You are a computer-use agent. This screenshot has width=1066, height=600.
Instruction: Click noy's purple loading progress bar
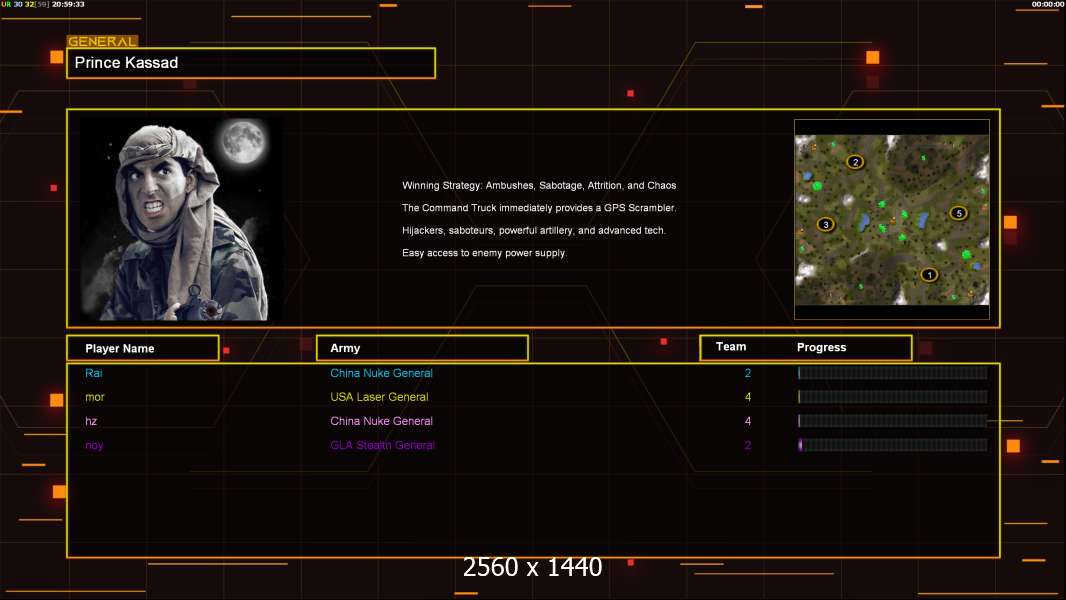(x=892, y=445)
